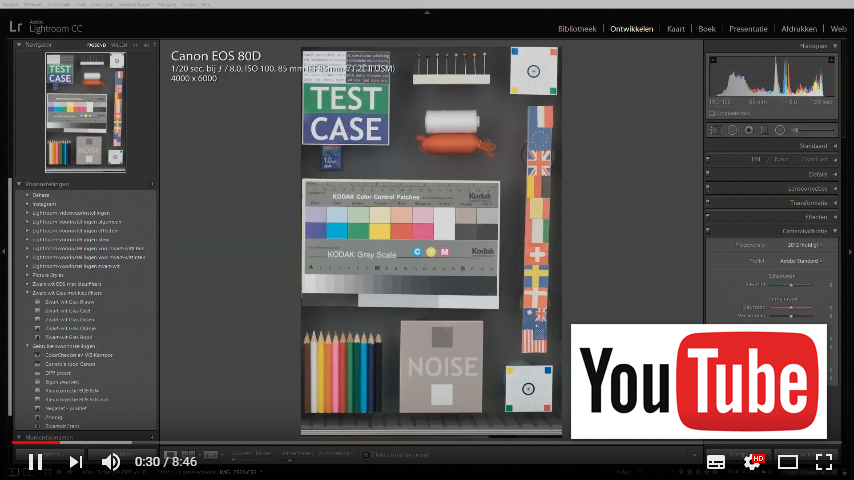The image size is (854, 480).
Task: Switch to theater mode
Action: (x=788, y=462)
